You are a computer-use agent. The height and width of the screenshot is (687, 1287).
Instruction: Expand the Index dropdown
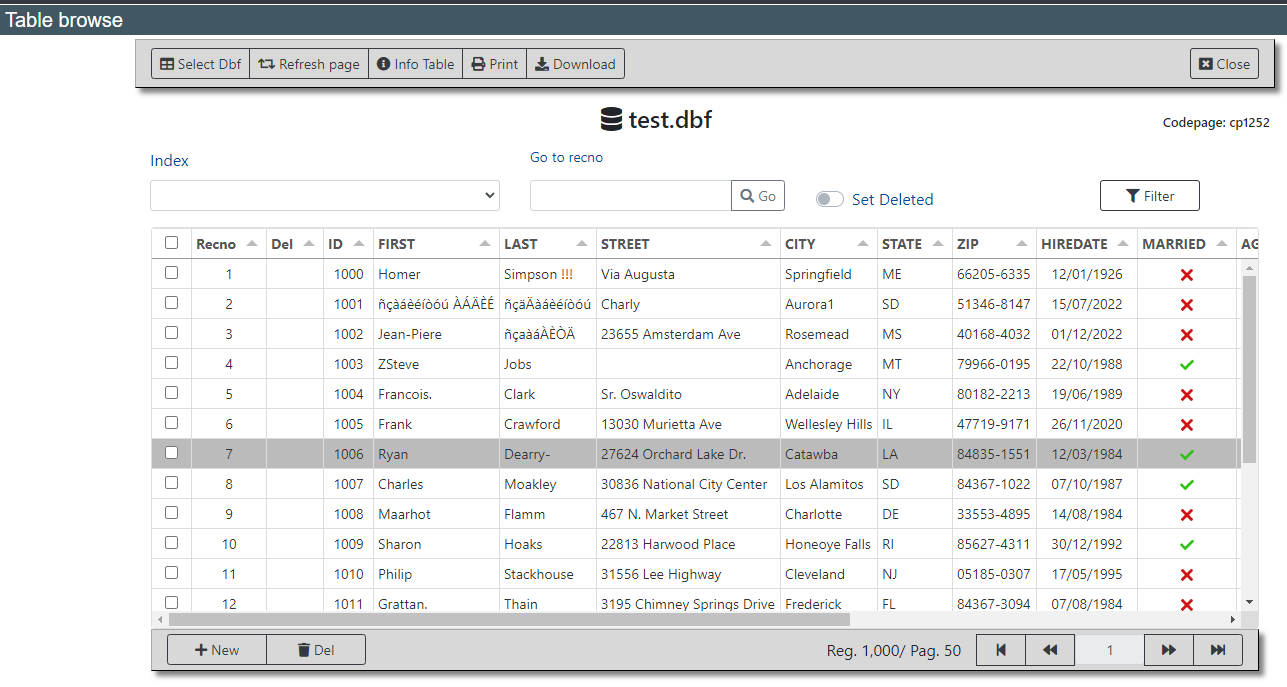(325, 196)
